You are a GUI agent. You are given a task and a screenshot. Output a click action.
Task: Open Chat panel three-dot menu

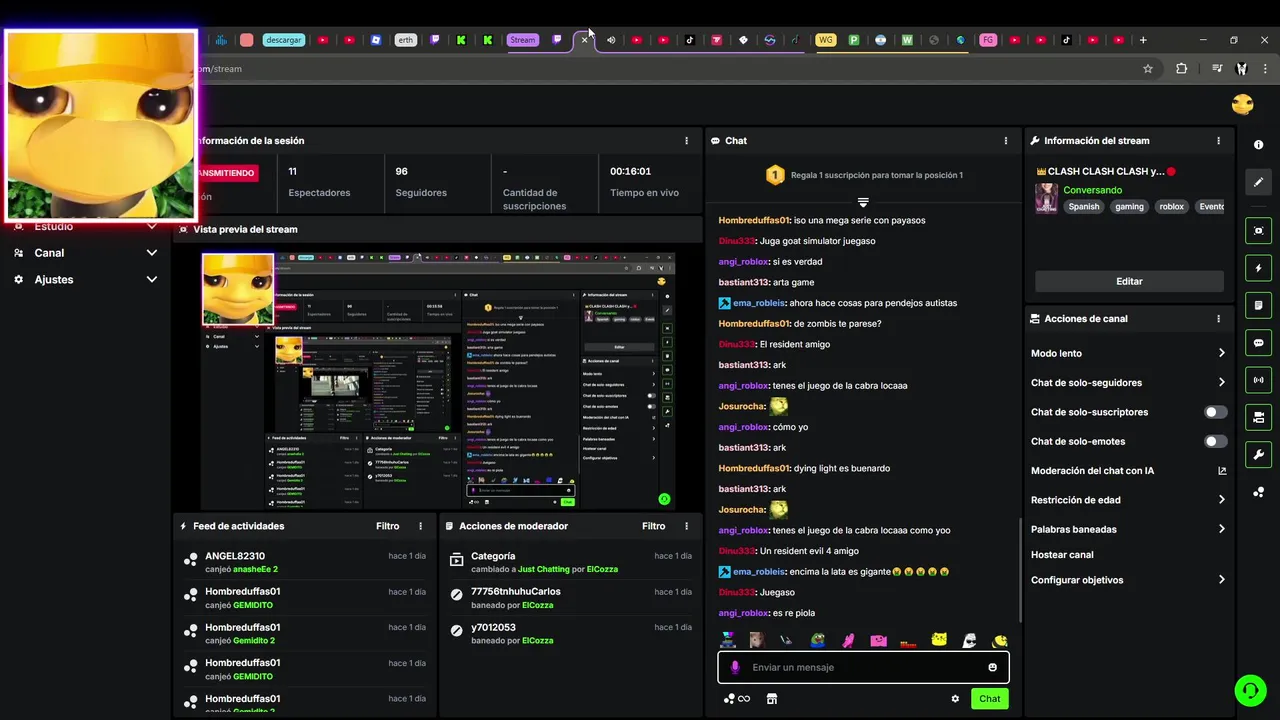pos(1006,141)
